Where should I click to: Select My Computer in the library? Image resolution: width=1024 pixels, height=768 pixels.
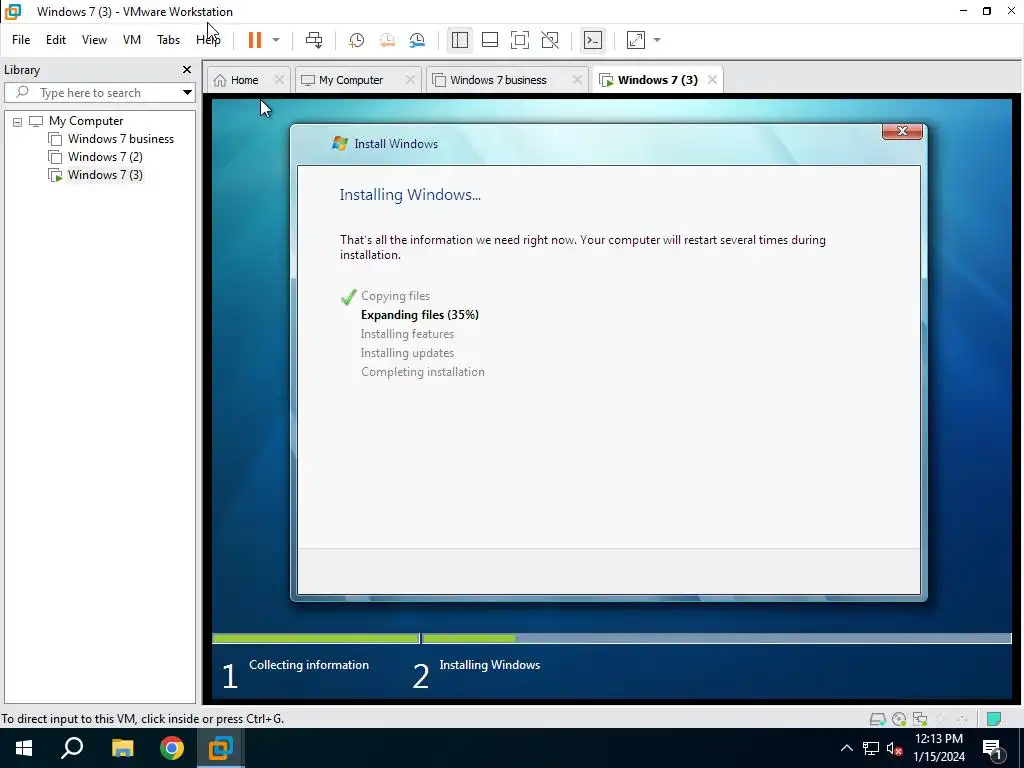coord(86,121)
